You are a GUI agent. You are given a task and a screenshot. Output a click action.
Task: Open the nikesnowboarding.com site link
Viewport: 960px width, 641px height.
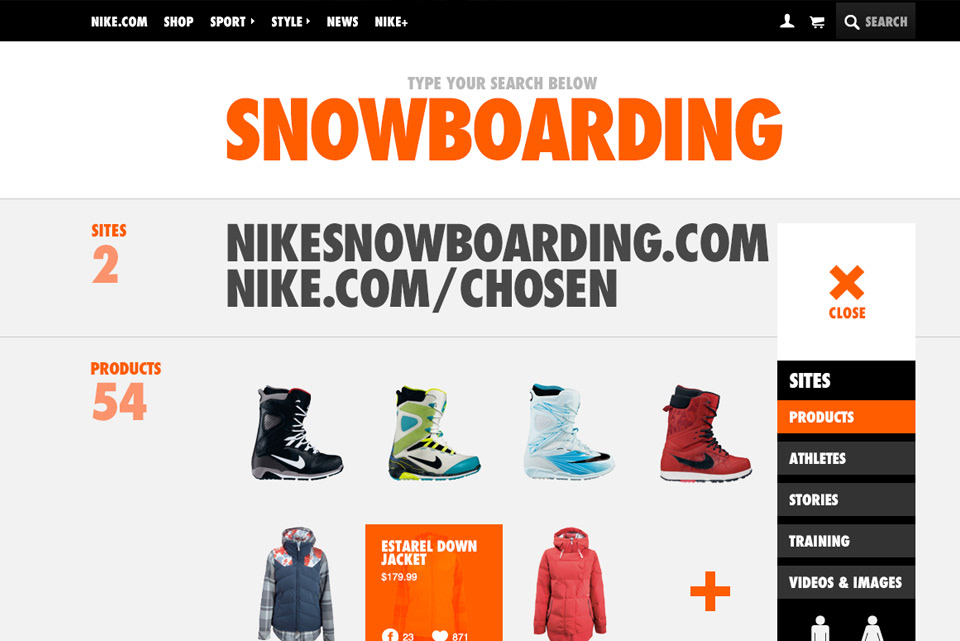(497, 243)
